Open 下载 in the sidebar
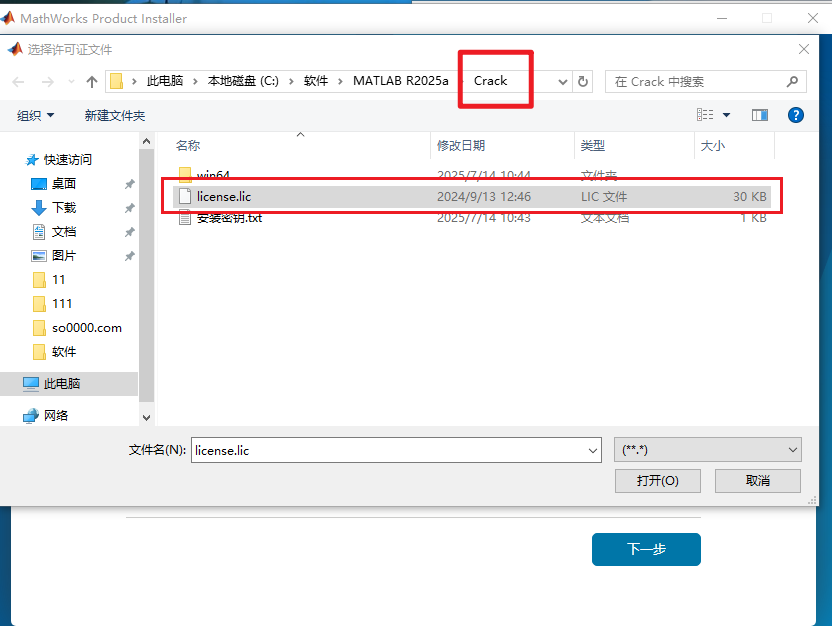The height and width of the screenshot is (626, 832). click(x=64, y=207)
